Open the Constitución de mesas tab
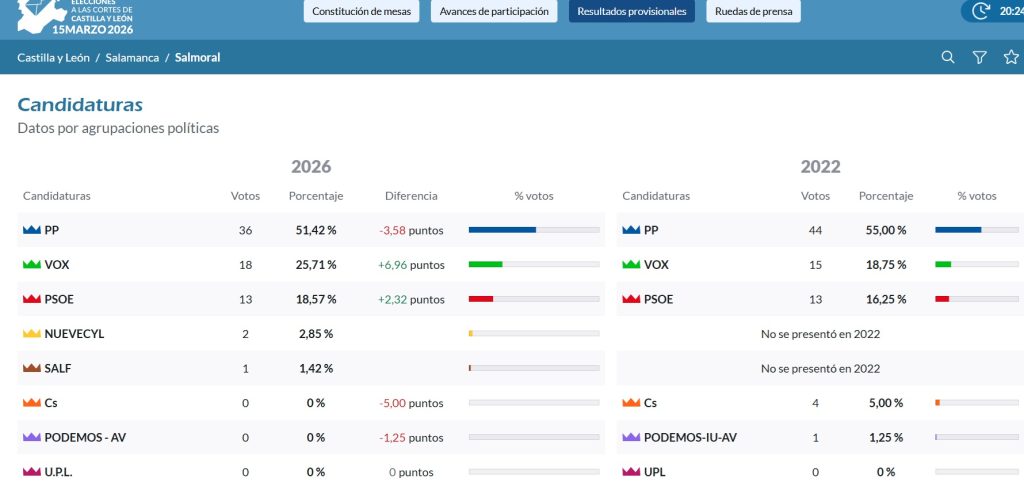Viewport: 1024px width, 482px height. click(361, 11)
